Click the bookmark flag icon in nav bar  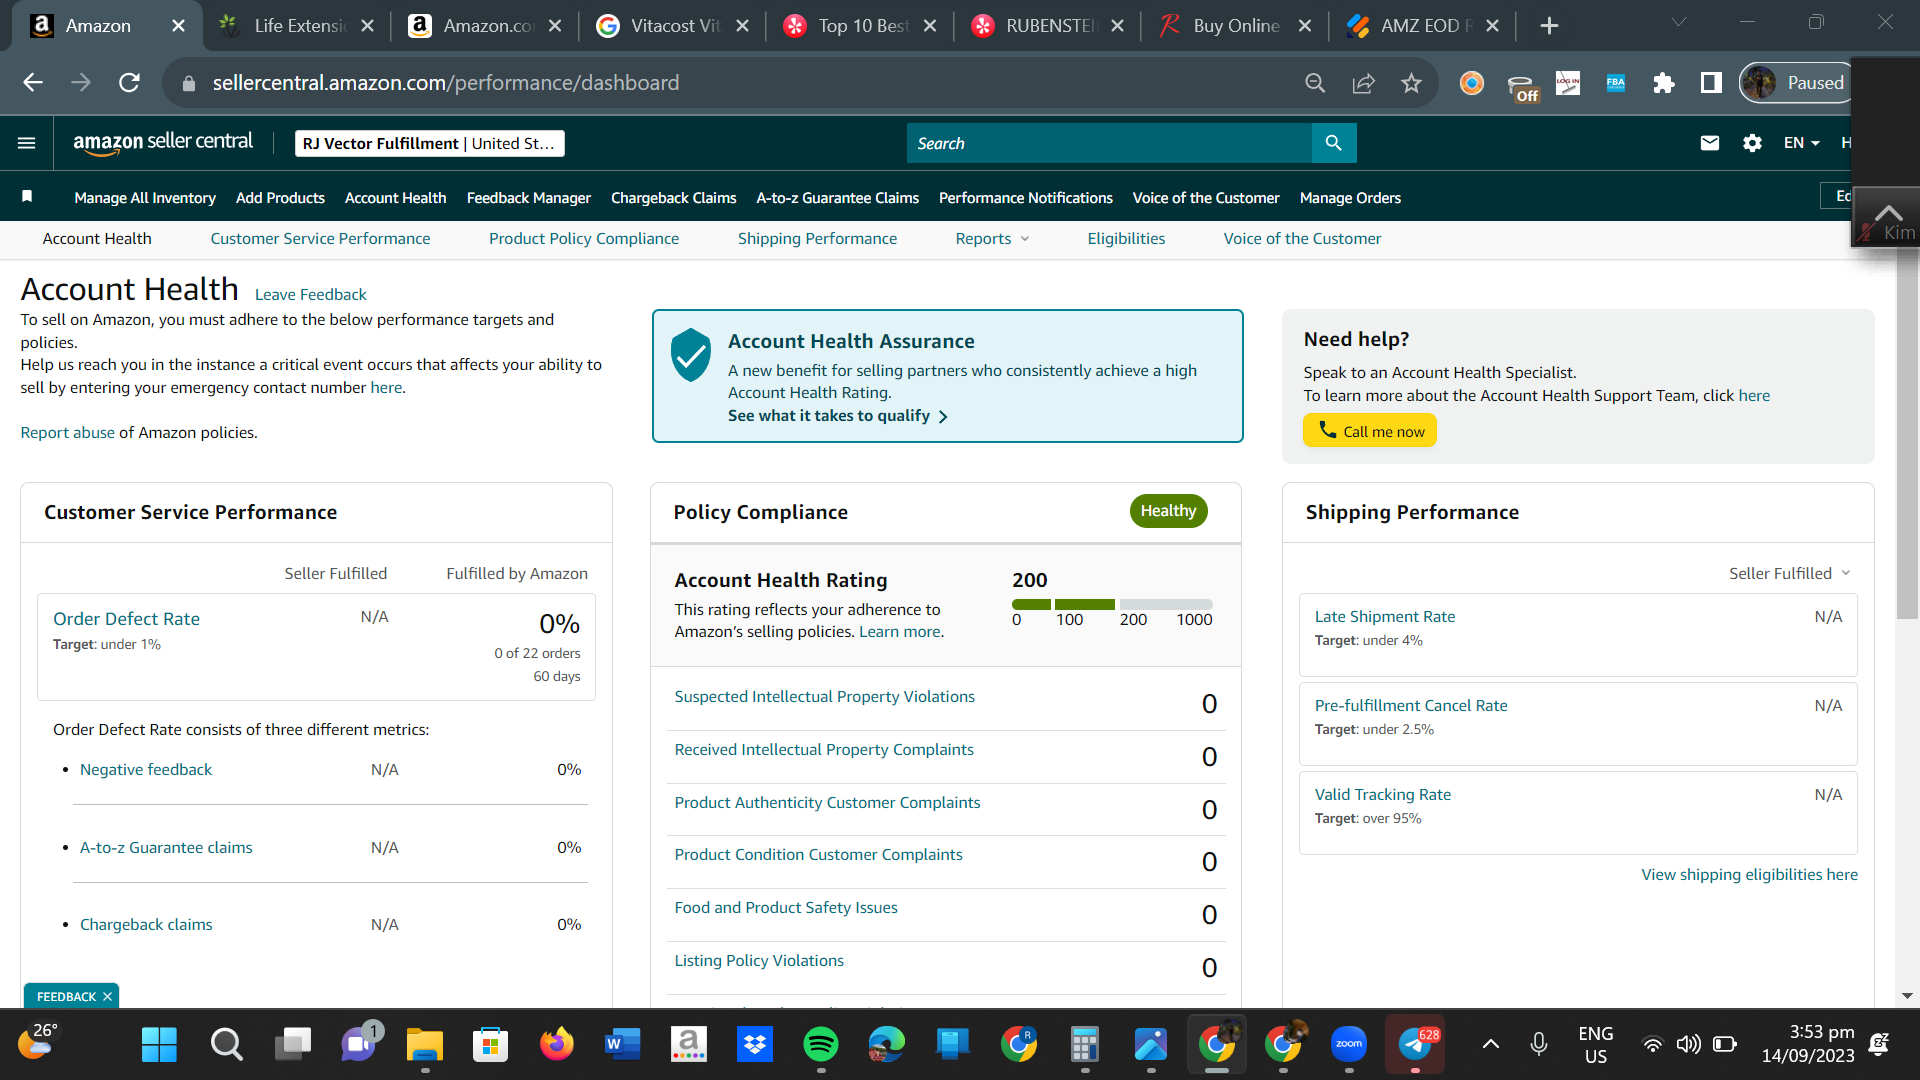tap(27, 197)
